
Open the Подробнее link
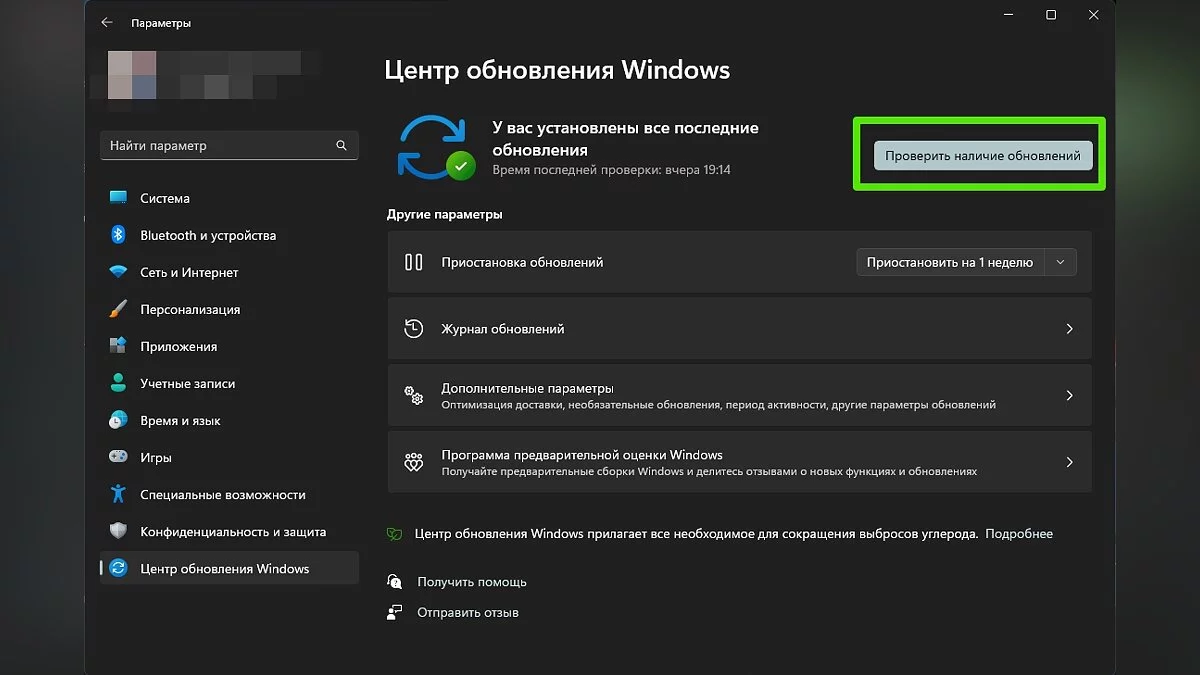1019,534
